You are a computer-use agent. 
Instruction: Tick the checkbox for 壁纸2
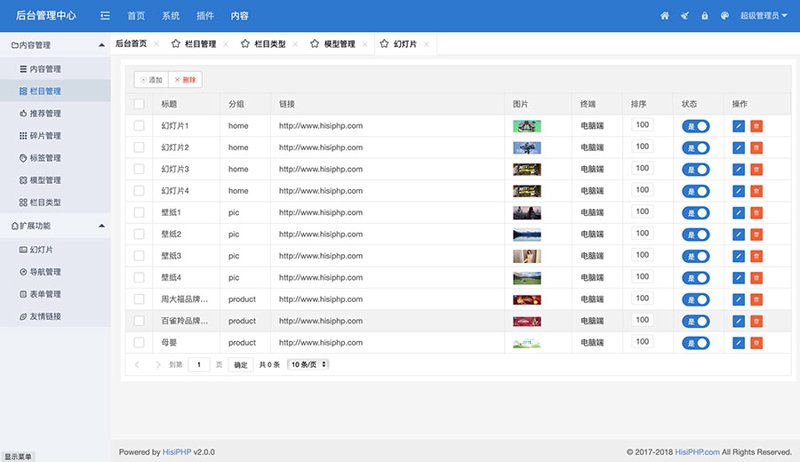[139, 234]
